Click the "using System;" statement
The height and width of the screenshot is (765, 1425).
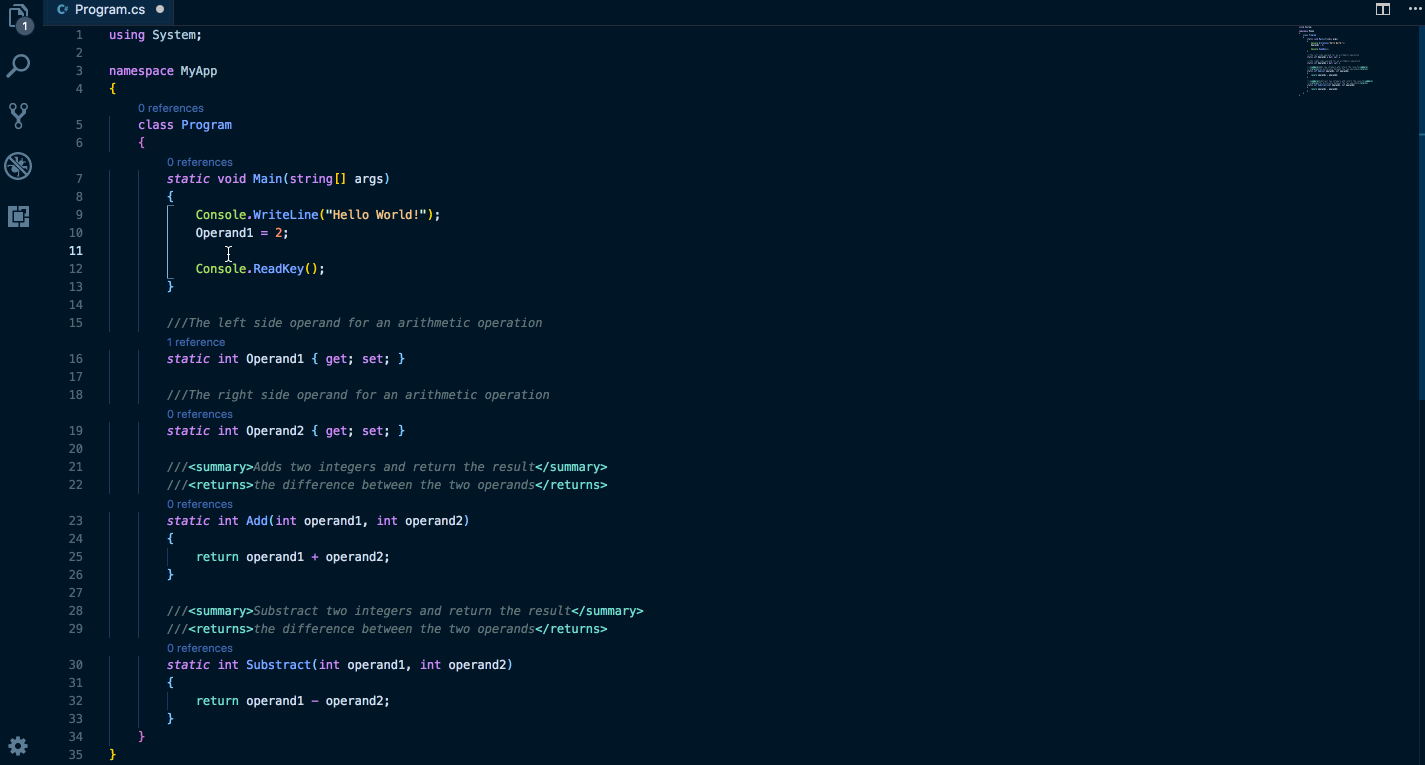pyautogui.click(x=155, y=35)
